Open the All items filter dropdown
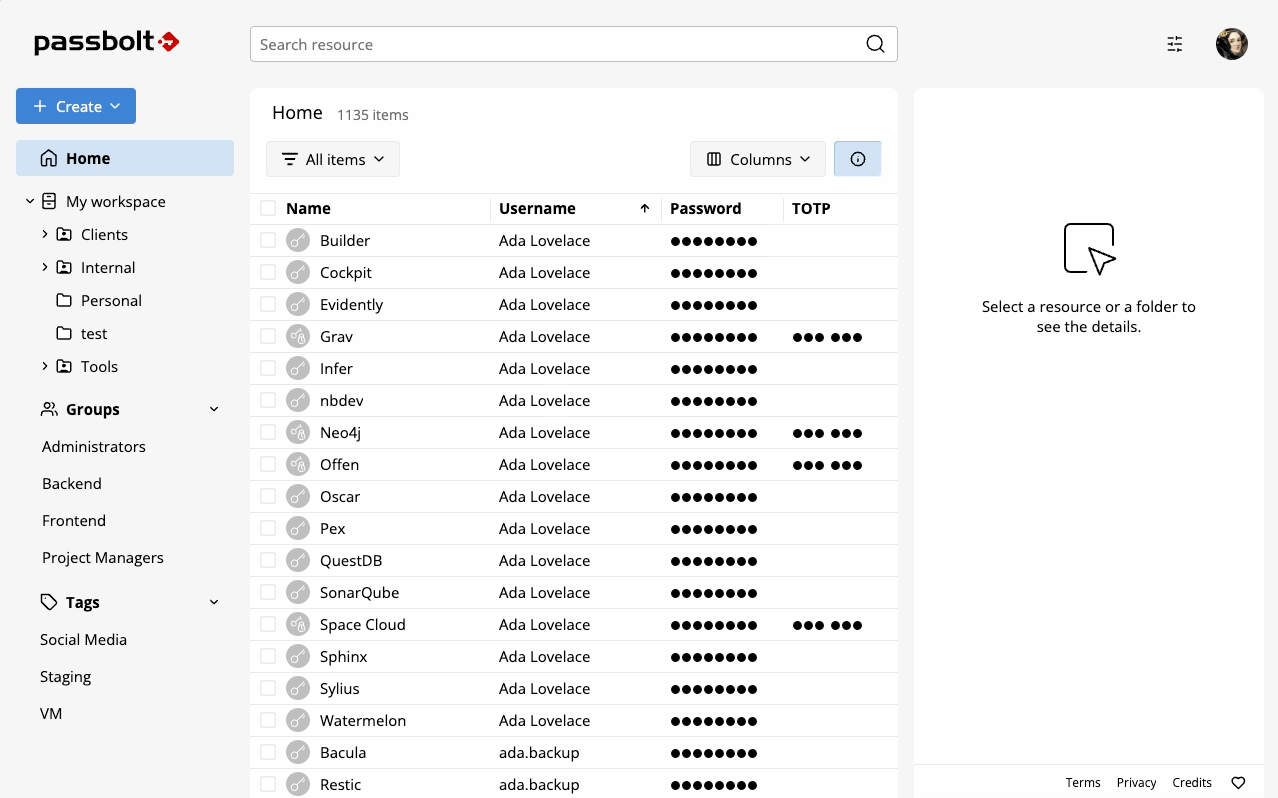1278x798 pixels. pyautogui.click(x=333, y=159)
